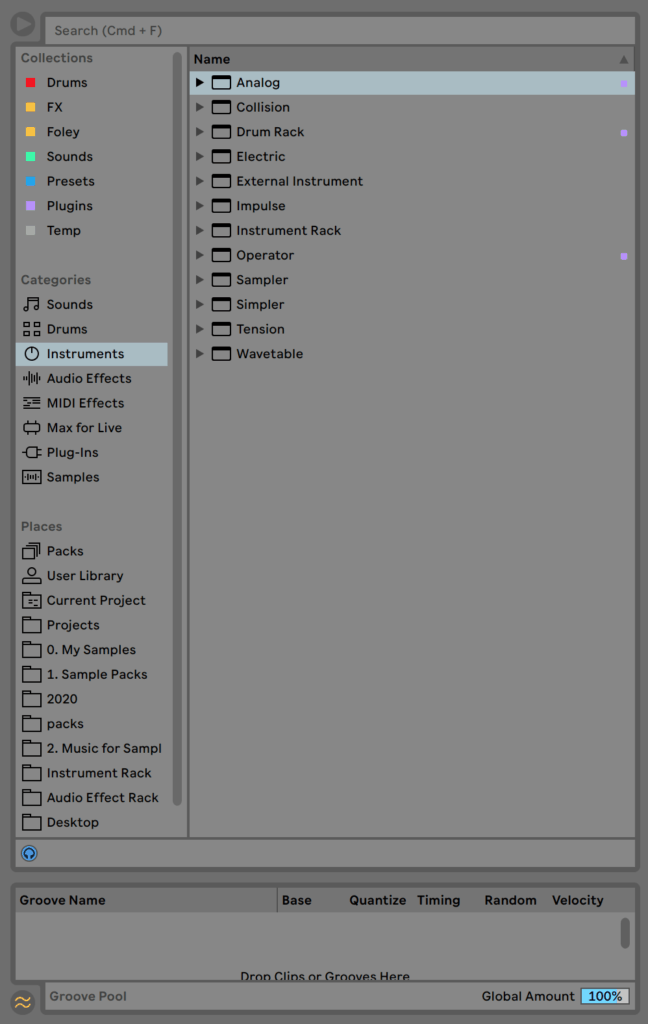Click the Base column header

297,900
